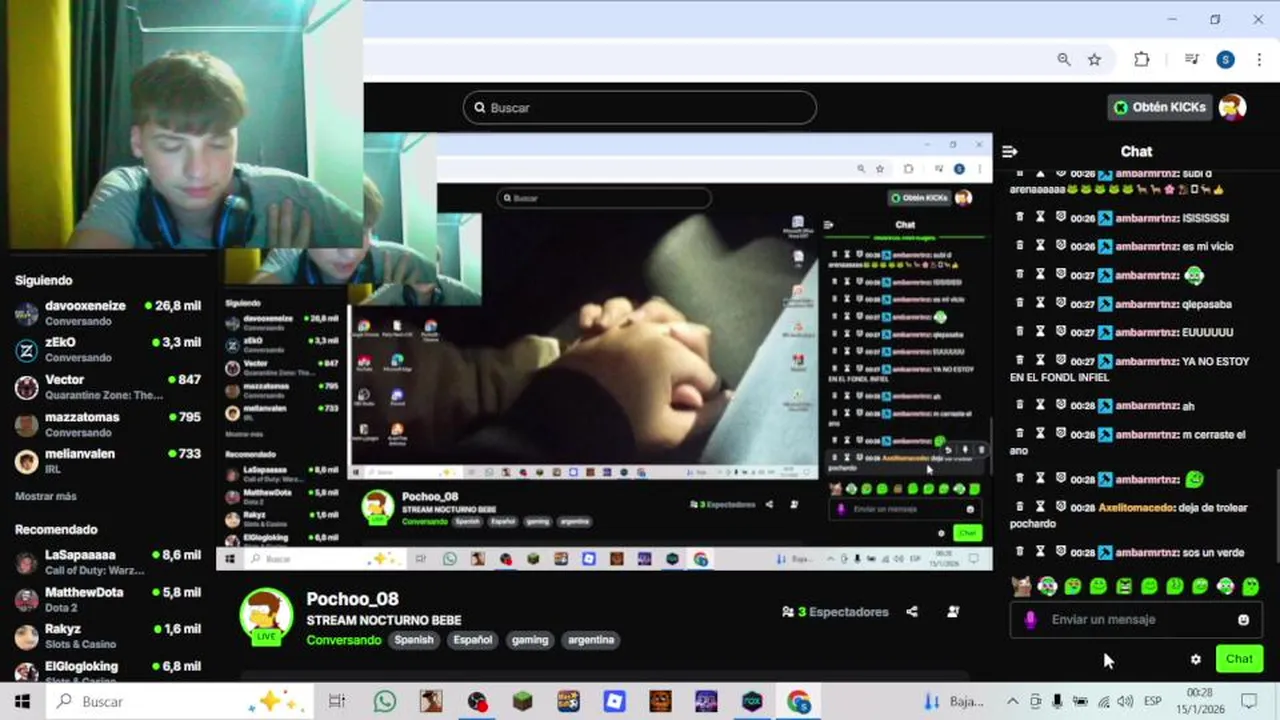Switch the ESP keyboard language indicator
Image resolution: width=1280 pixels, height=720 pixels.
point(1153,701)
